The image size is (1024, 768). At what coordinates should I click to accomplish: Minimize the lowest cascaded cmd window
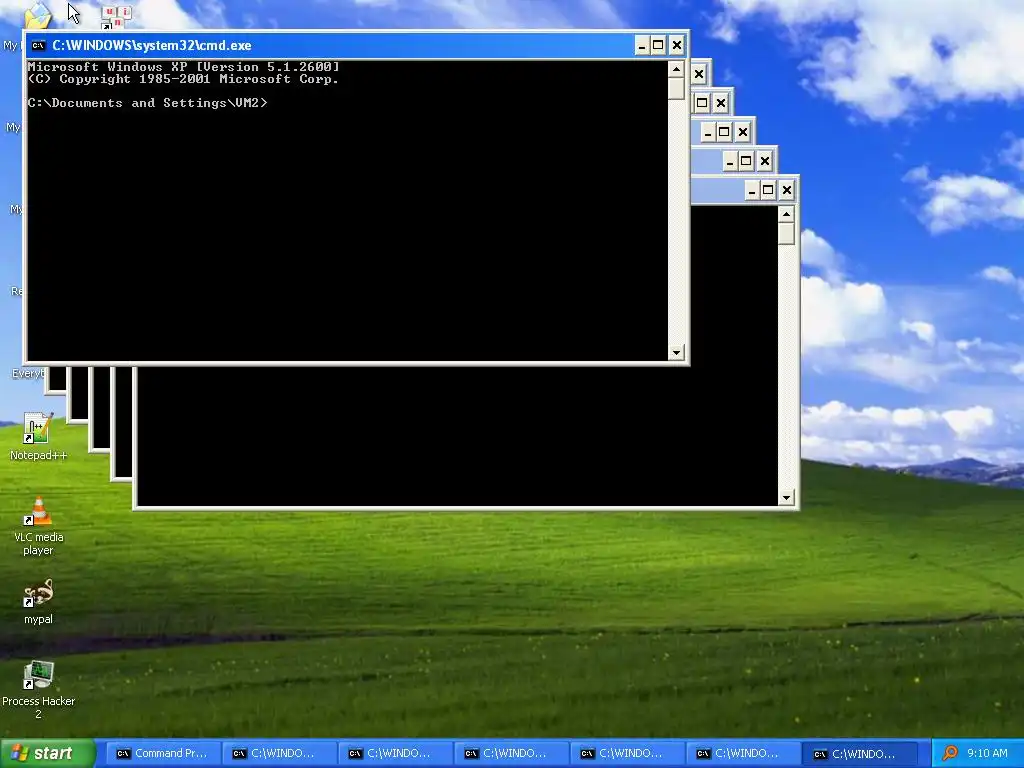coord(752,190)
